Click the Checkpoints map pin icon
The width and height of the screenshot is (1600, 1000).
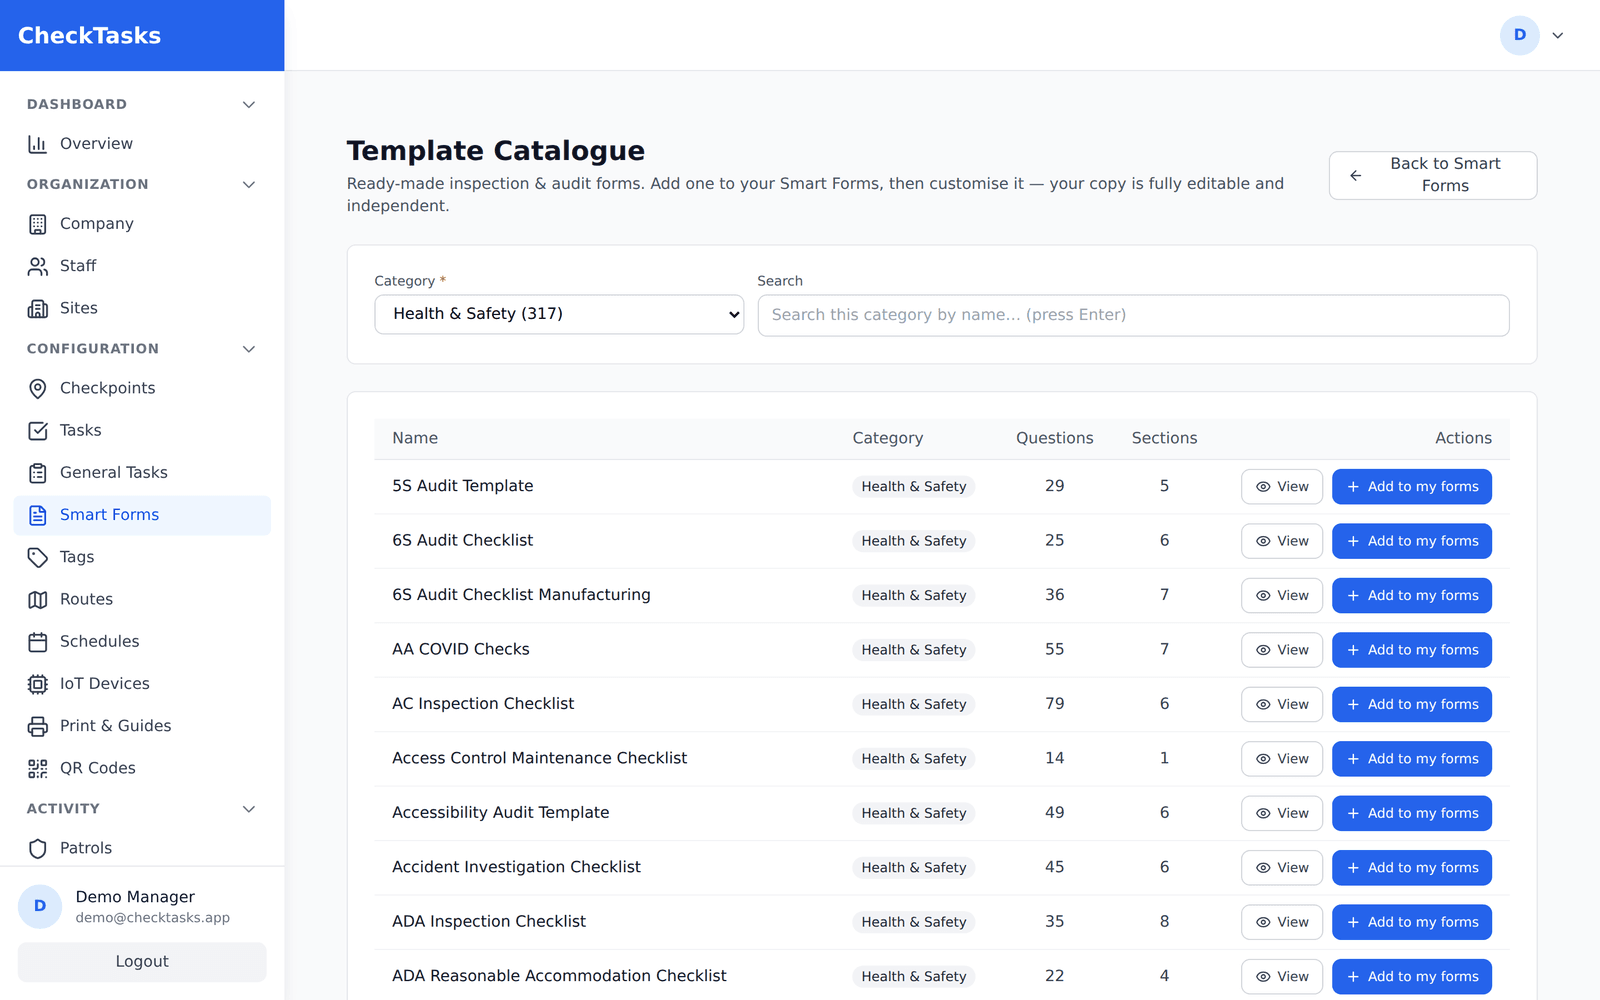click(38, 388)
